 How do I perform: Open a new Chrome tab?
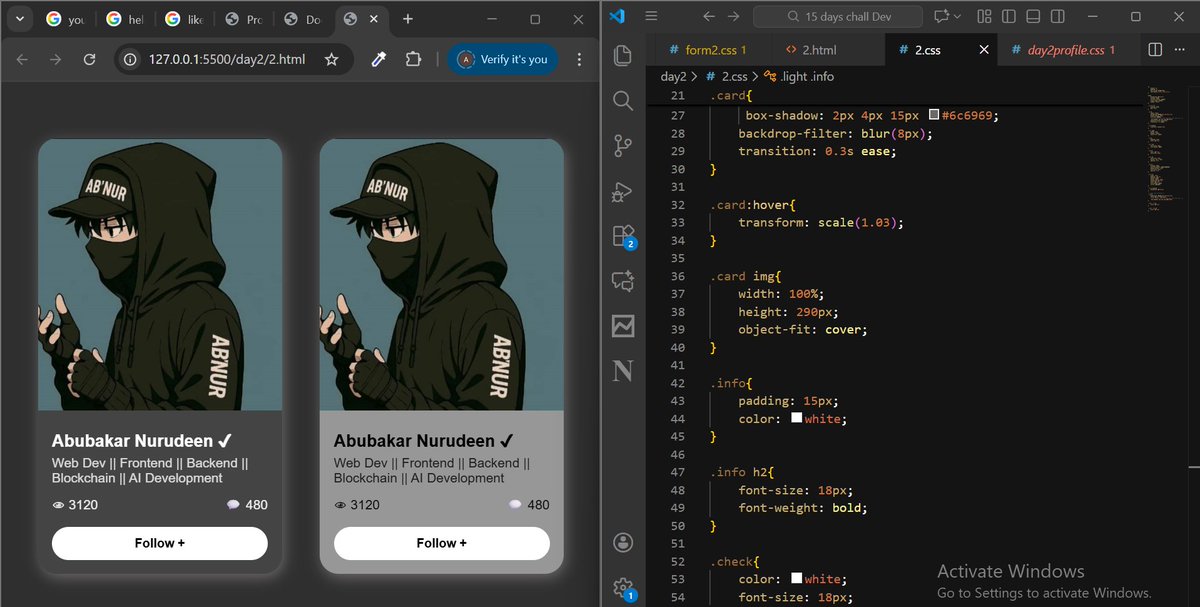(x=408, y=19)
